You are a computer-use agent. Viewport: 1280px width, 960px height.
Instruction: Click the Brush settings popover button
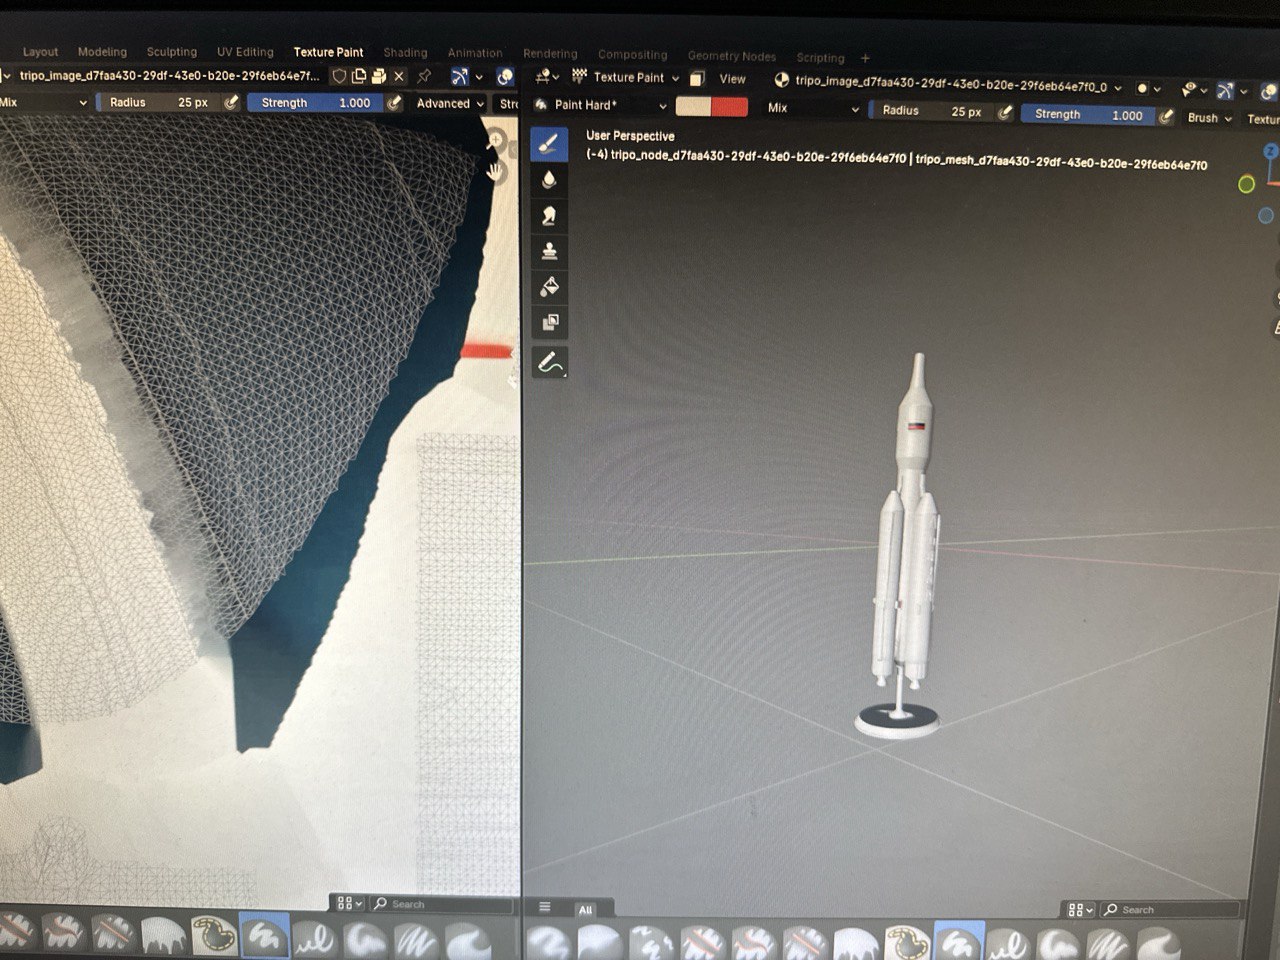[x=1209, y=118]
